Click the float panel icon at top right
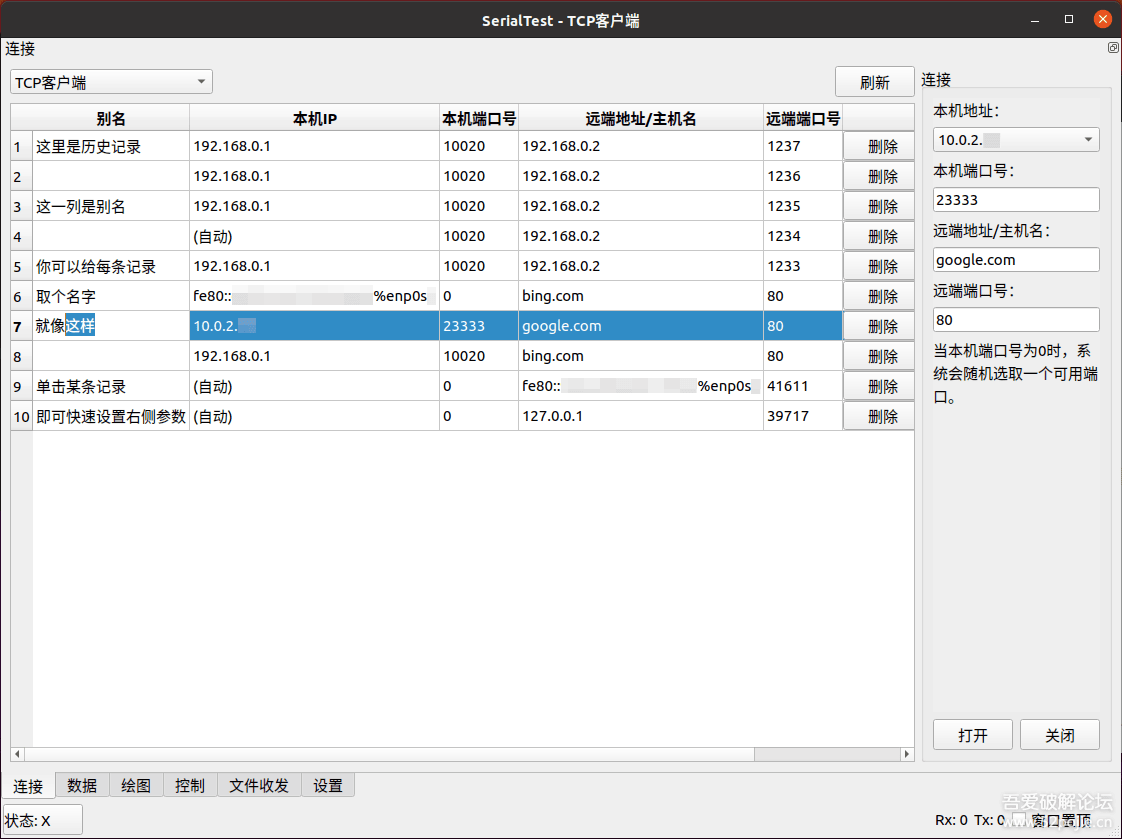Screen dimensions: 1122x839 [1113, 47]
